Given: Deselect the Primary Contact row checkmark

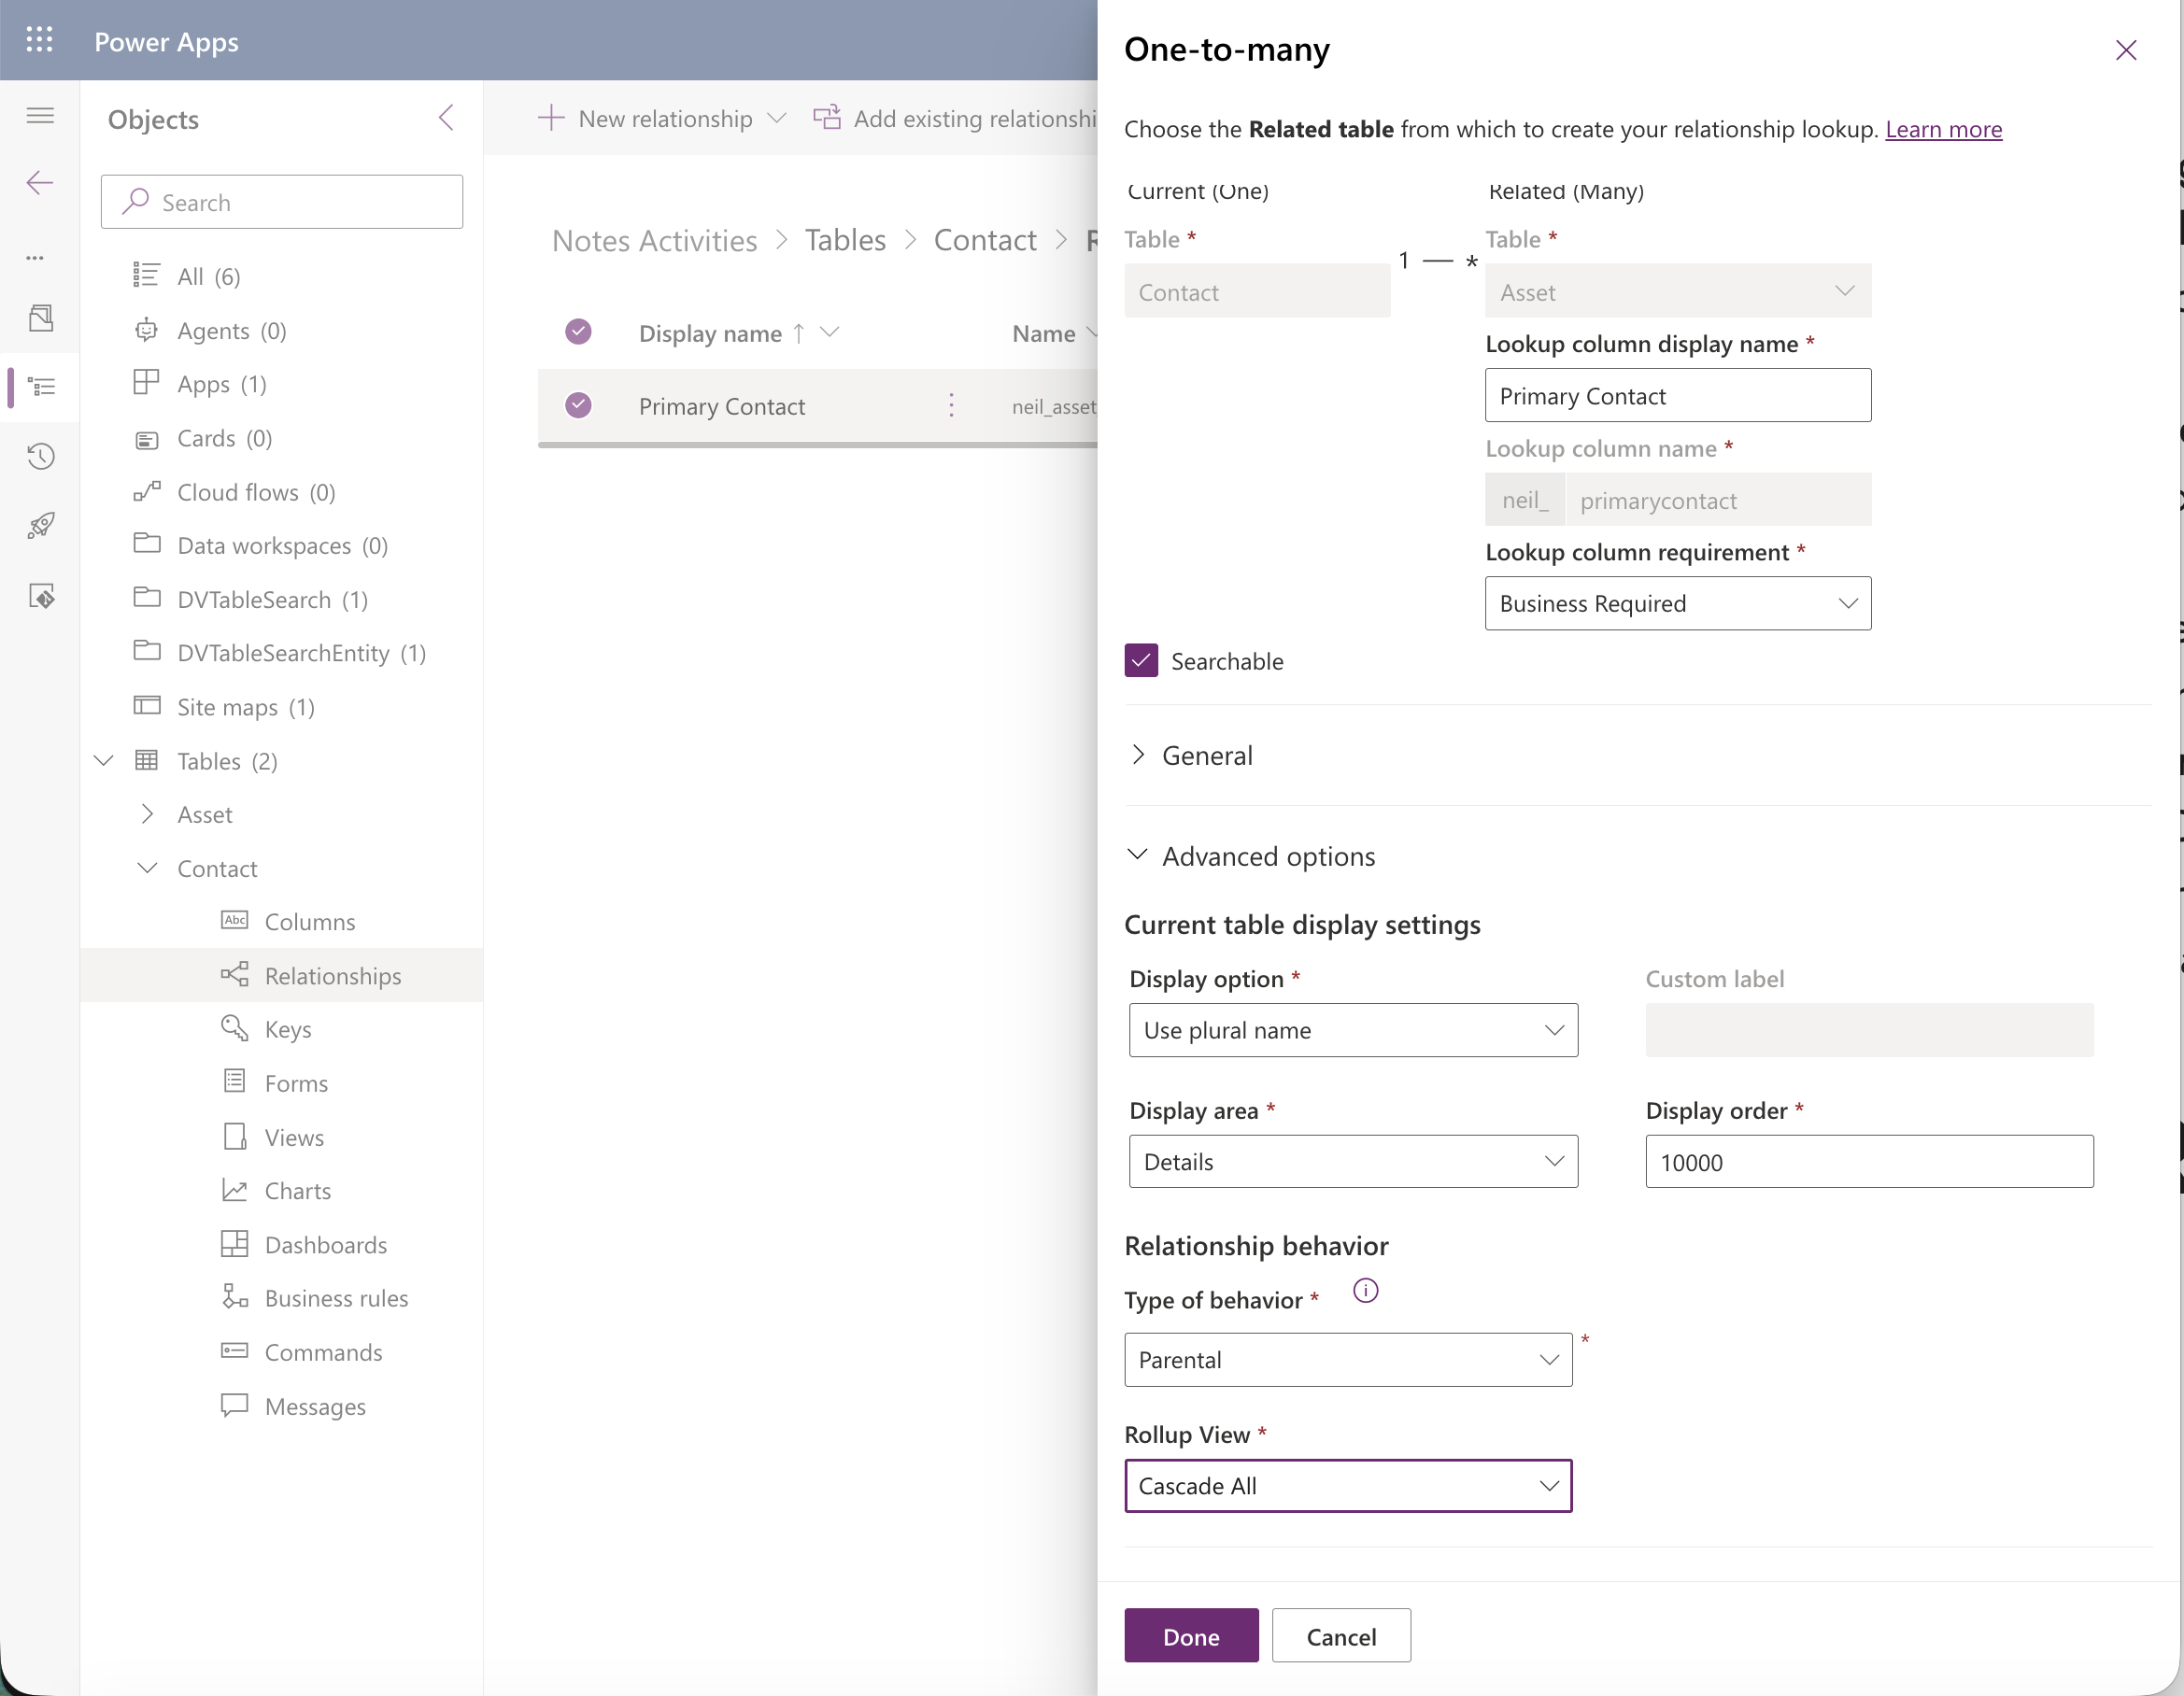Looking at the screenshot, I should click(578, 405).
